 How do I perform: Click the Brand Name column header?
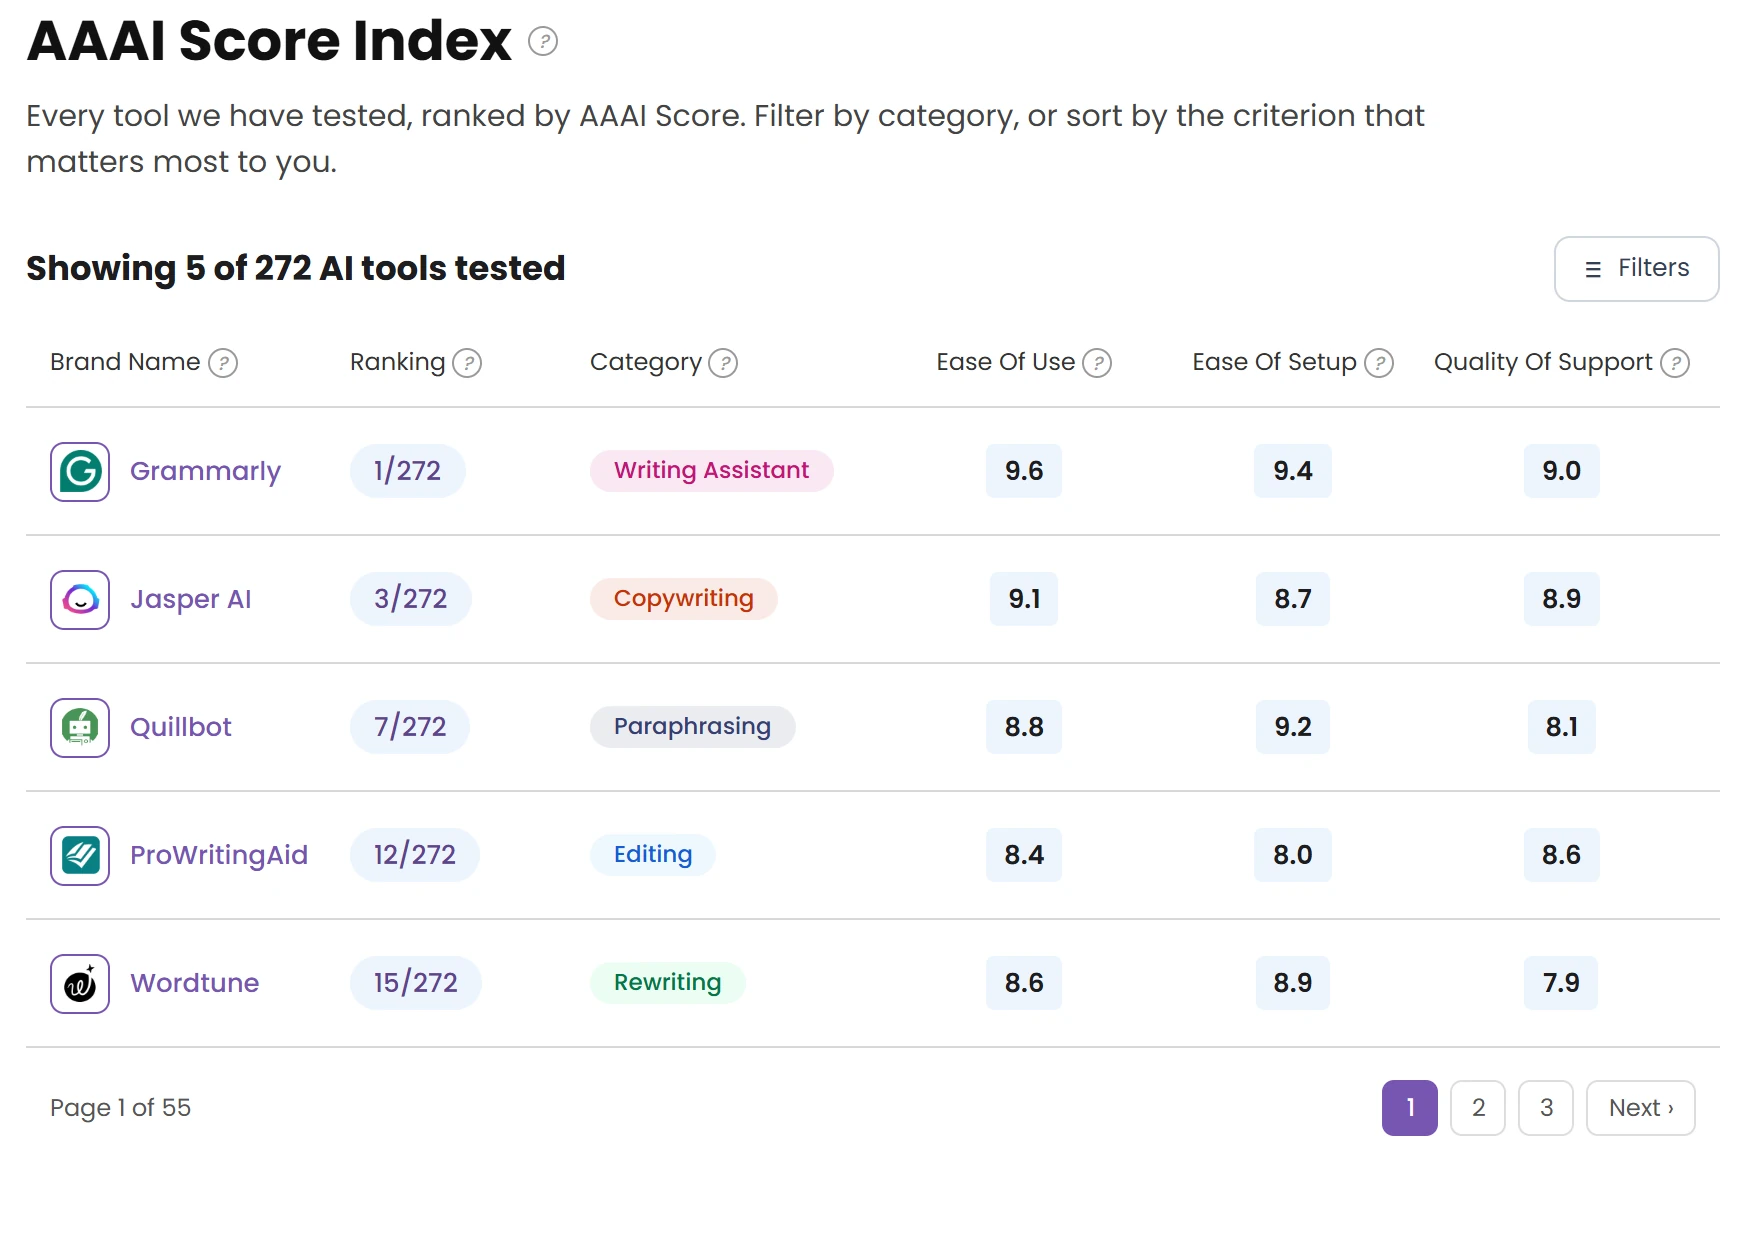[125, 362]
